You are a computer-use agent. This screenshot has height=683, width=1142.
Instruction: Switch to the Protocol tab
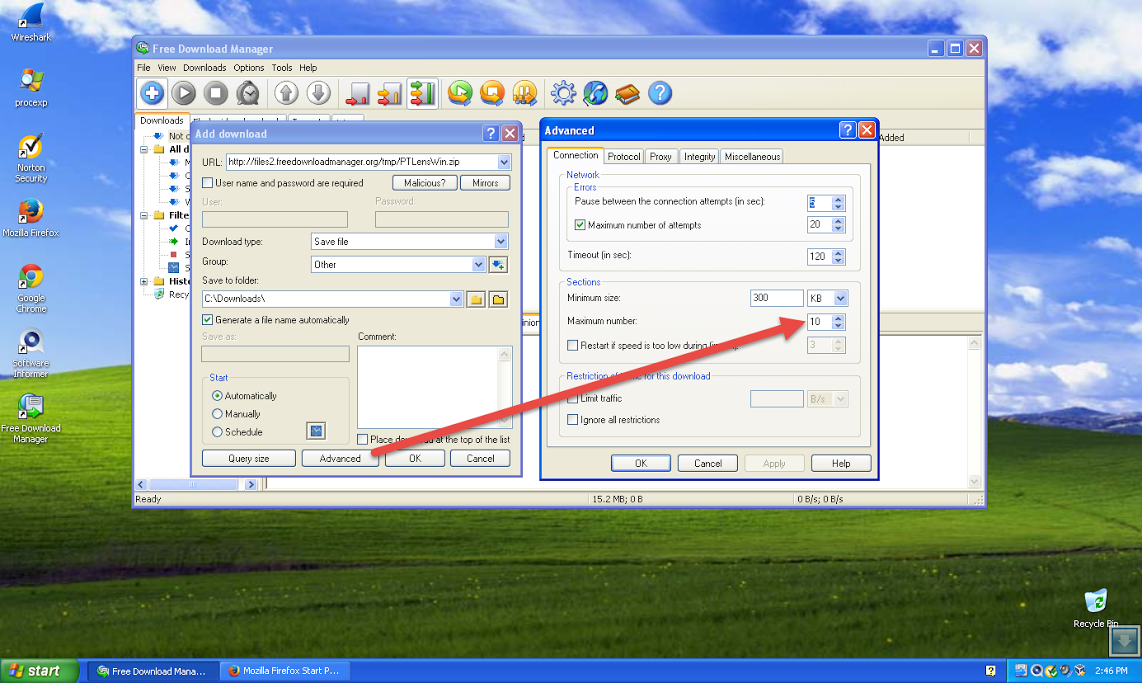pos(623,157)
